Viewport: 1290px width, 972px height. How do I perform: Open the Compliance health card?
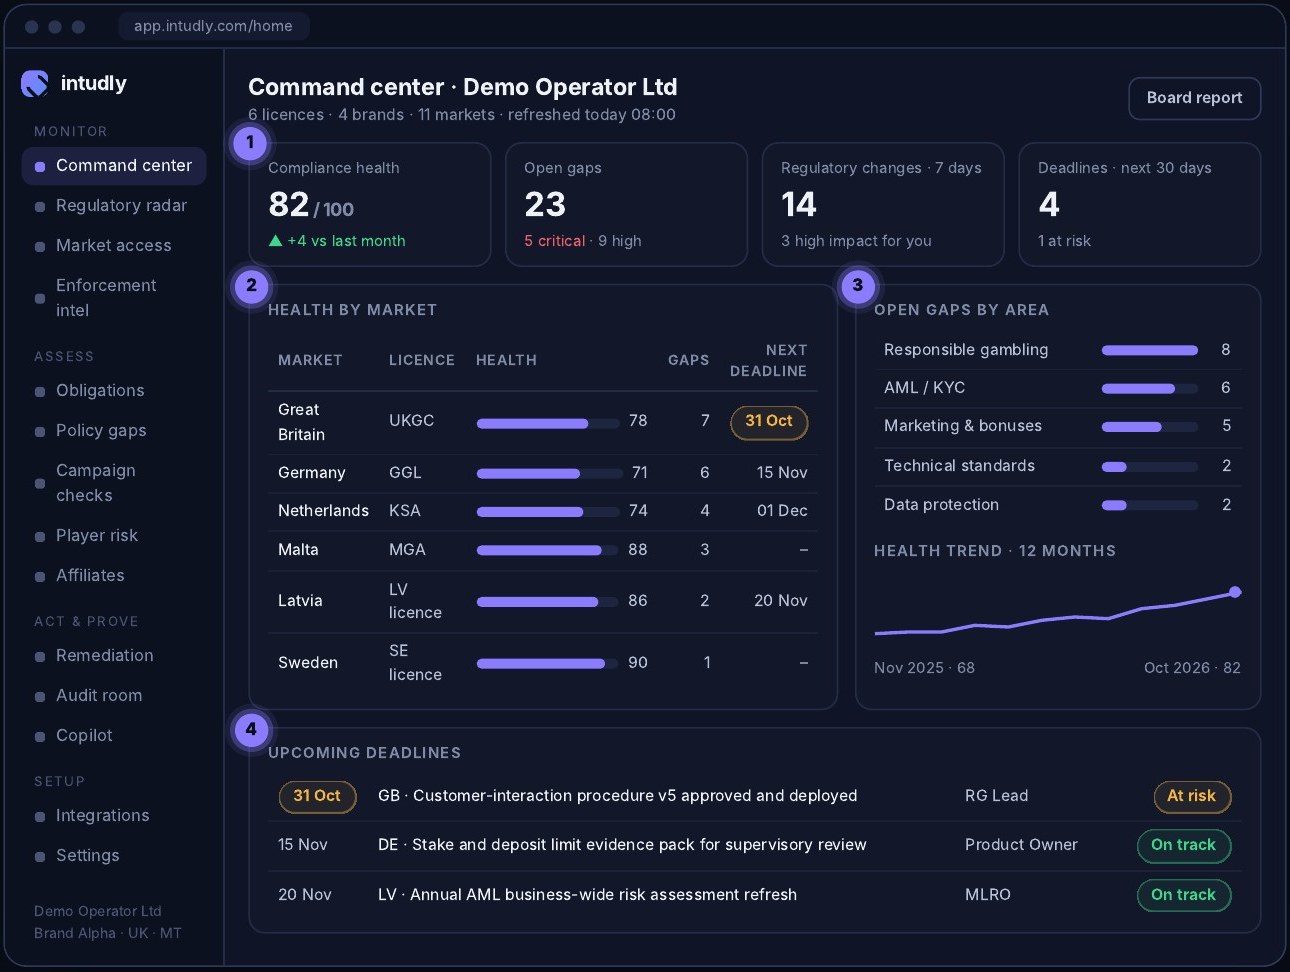pyautogui.click(x=370, y=204)
